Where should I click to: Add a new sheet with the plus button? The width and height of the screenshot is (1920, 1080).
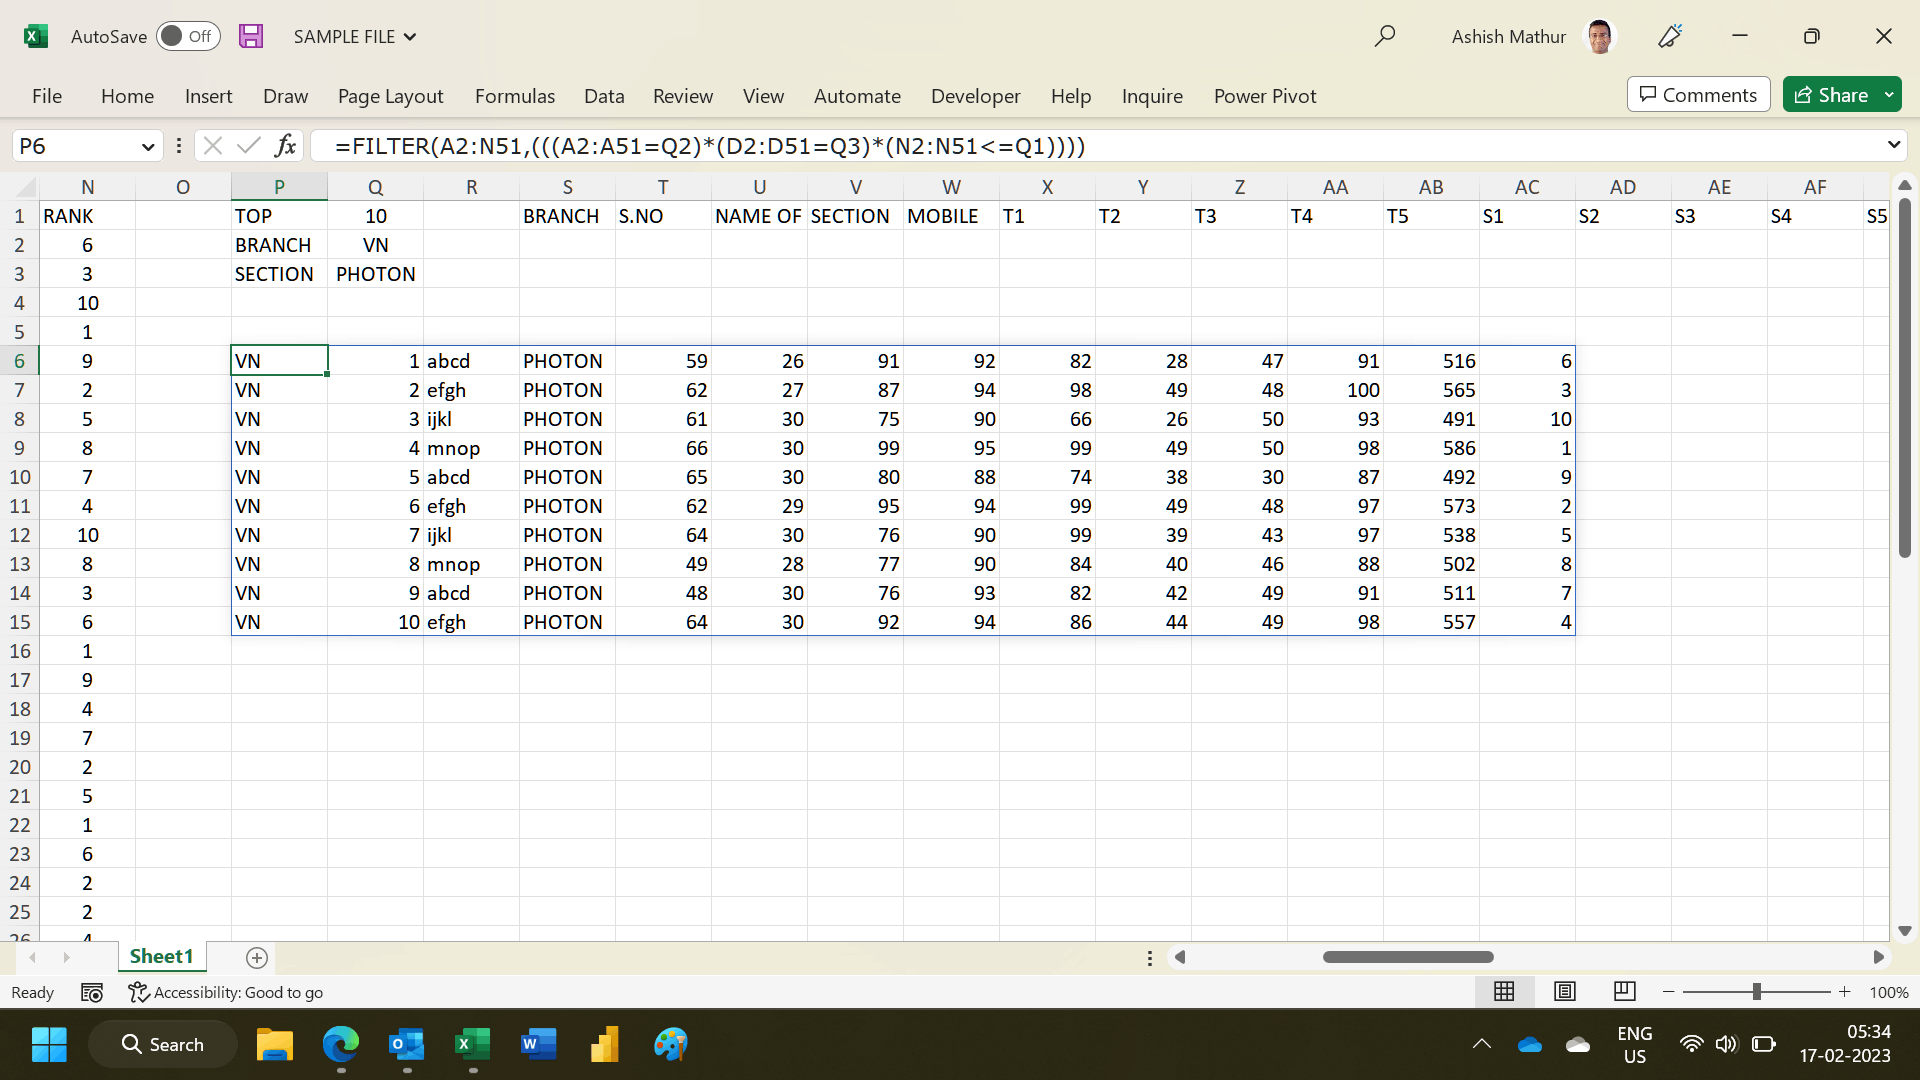click(x=256, y=957)
